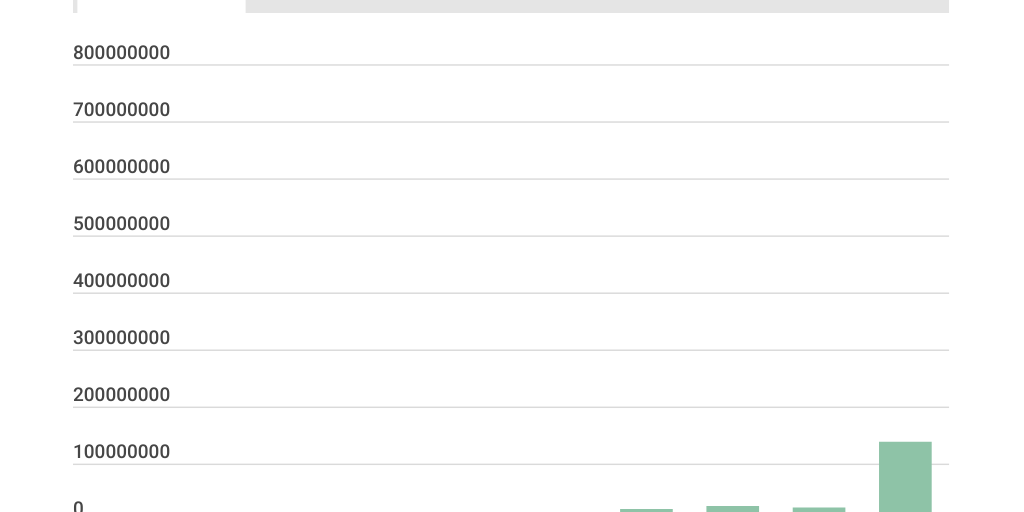
Task: Select the first green bar from the left
Action: (646, 510)
